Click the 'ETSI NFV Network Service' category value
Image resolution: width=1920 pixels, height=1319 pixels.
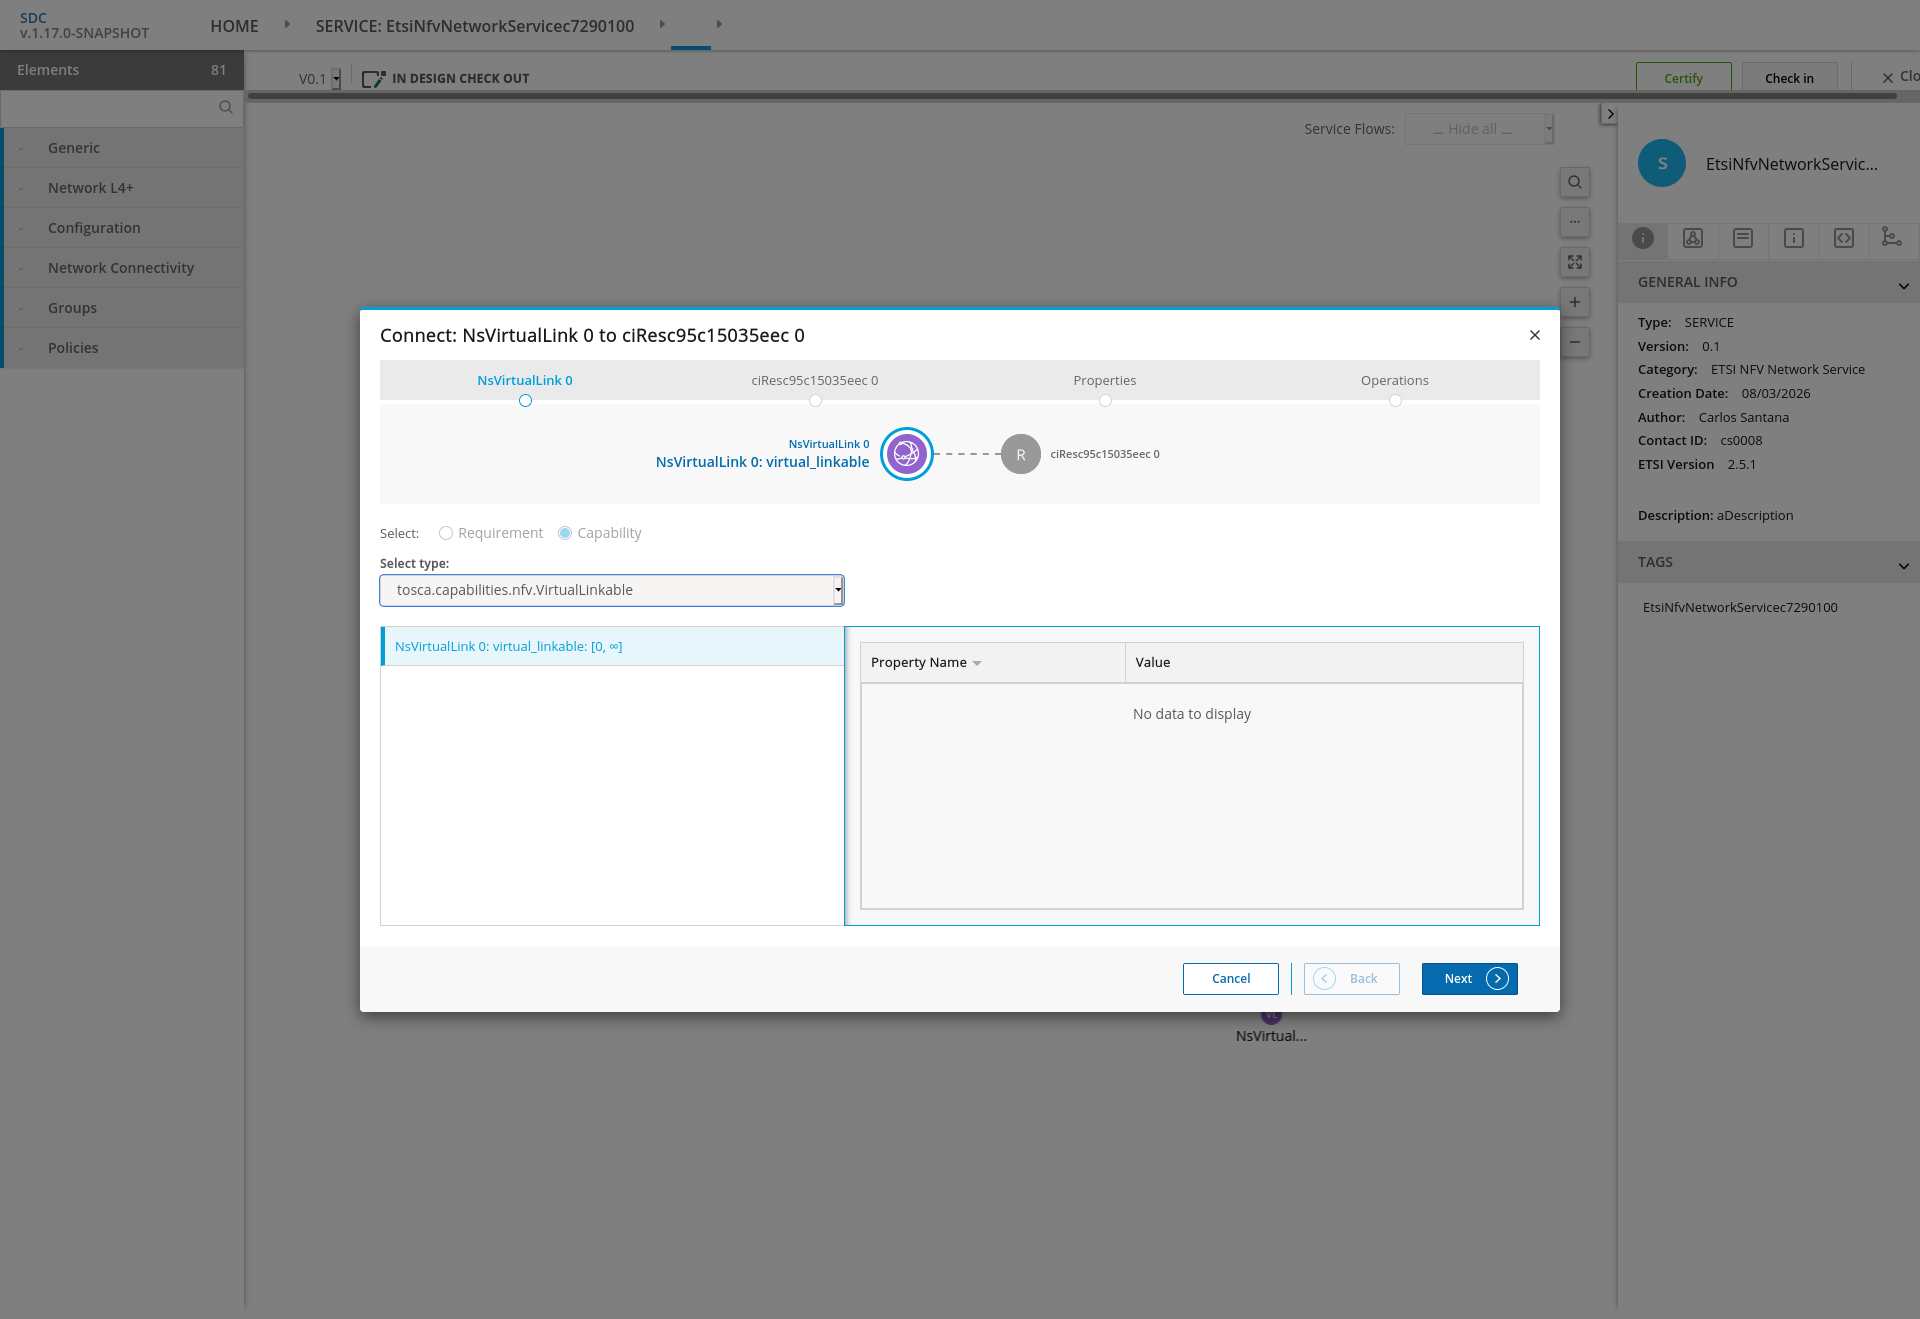(1788, 370)
